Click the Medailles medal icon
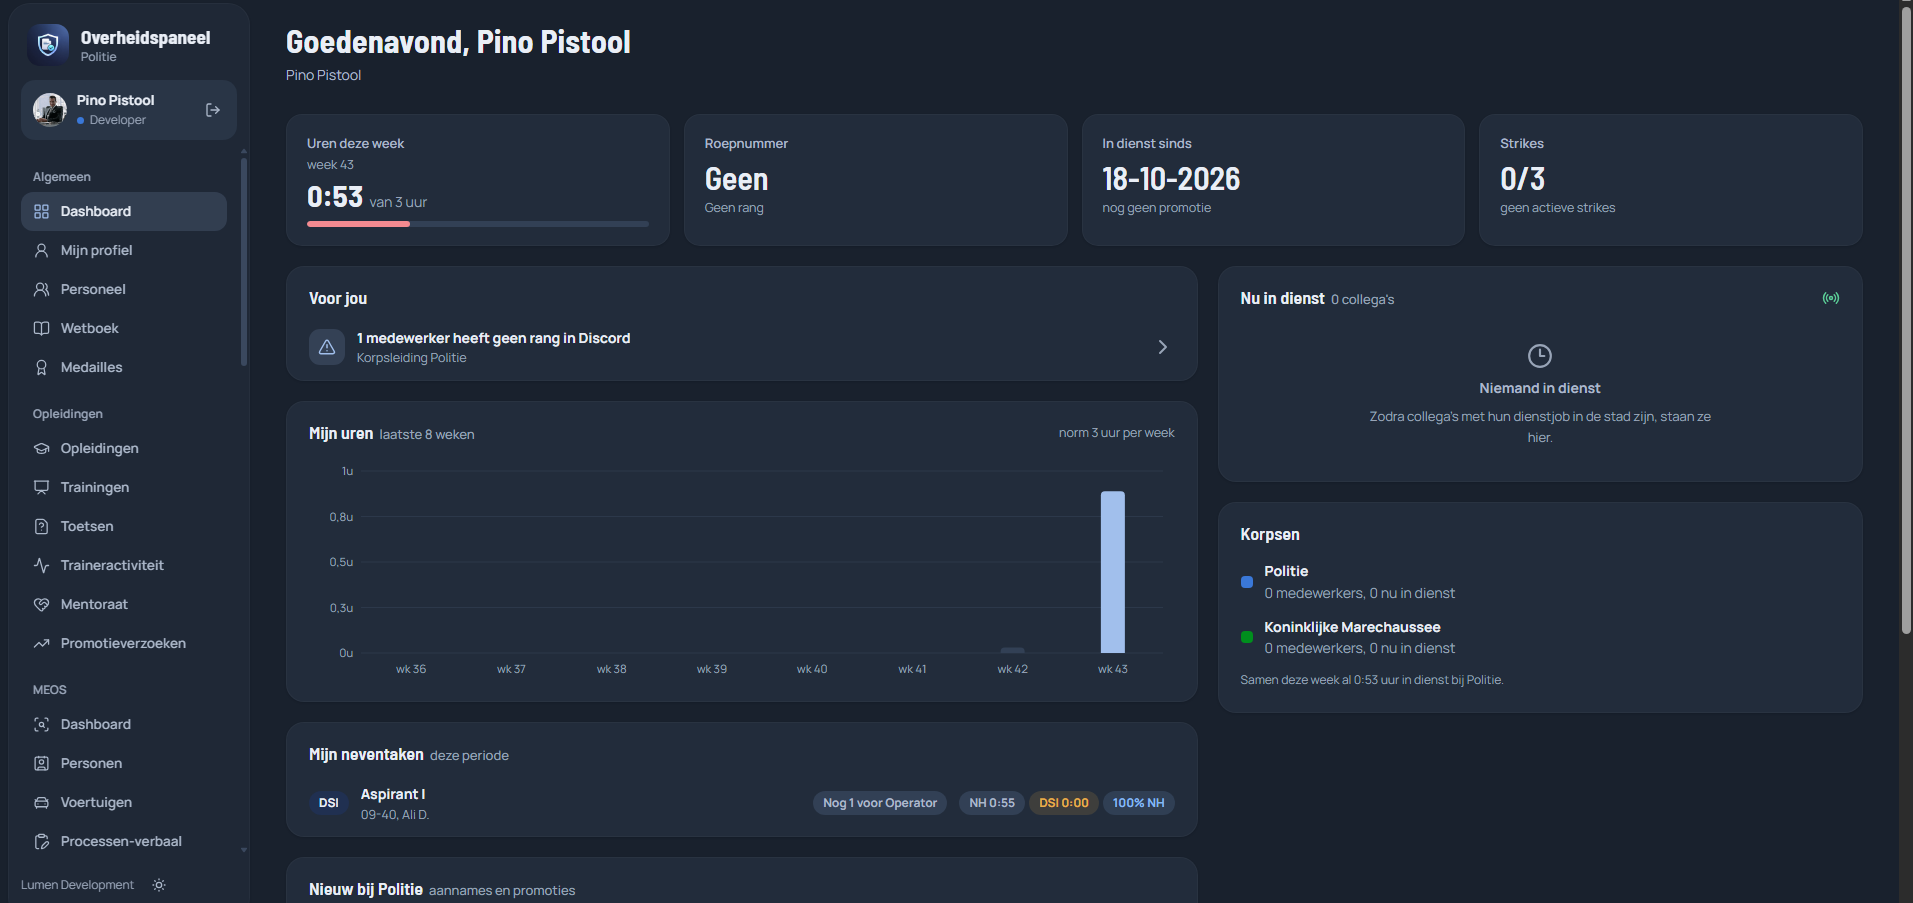 [42, 367]
